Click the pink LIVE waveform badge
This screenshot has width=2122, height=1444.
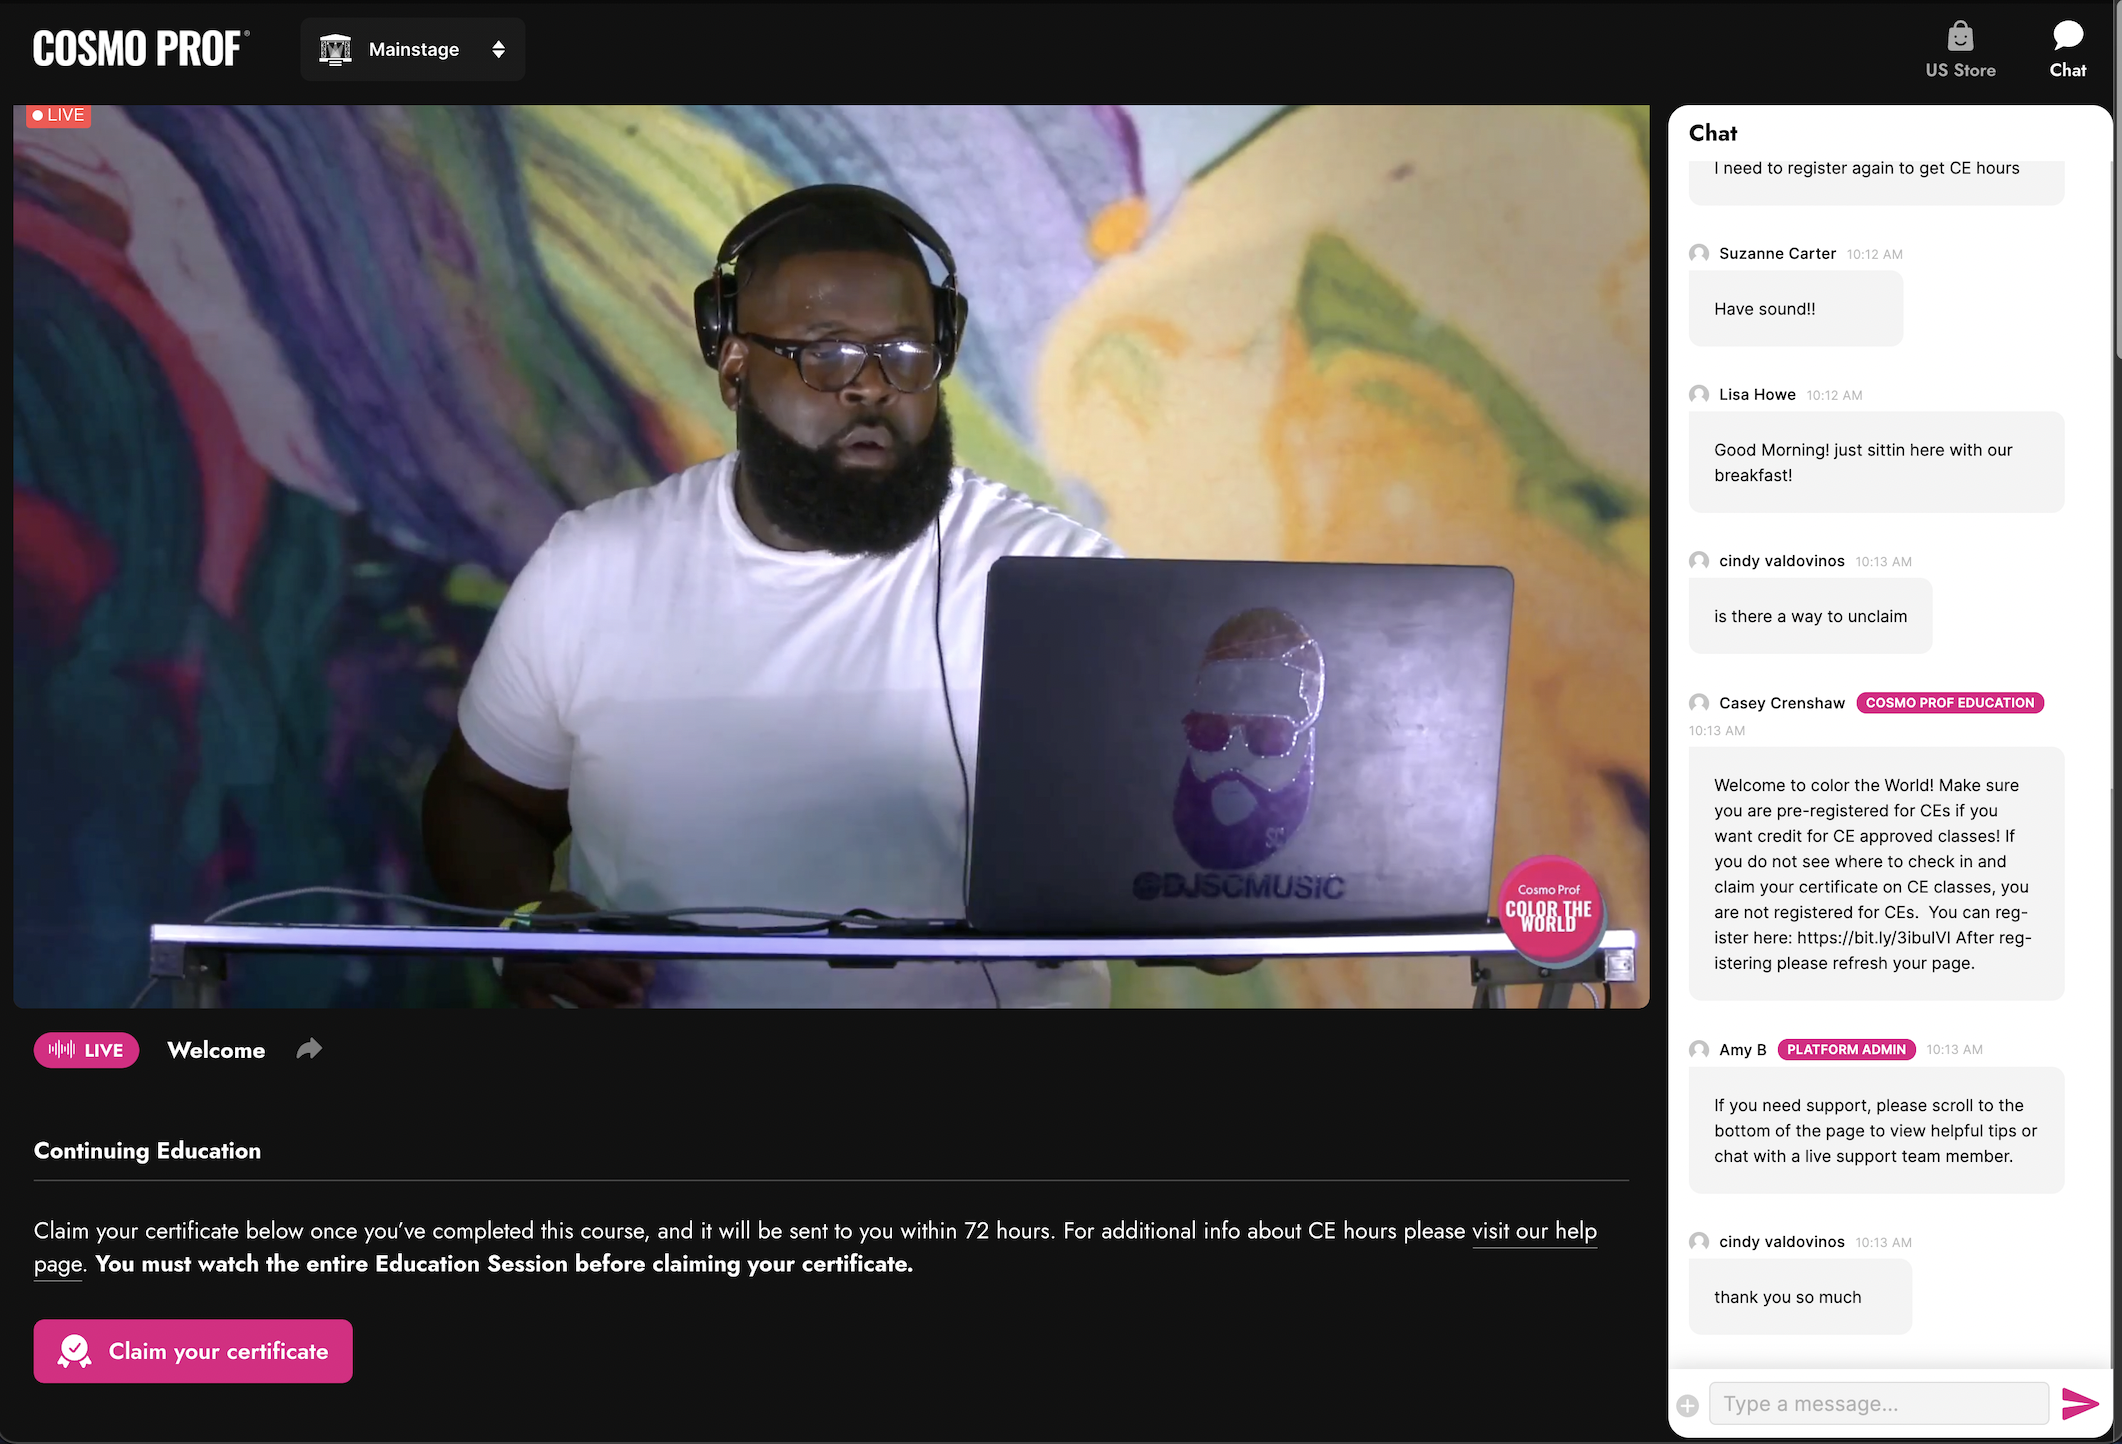click(86, 1050)
